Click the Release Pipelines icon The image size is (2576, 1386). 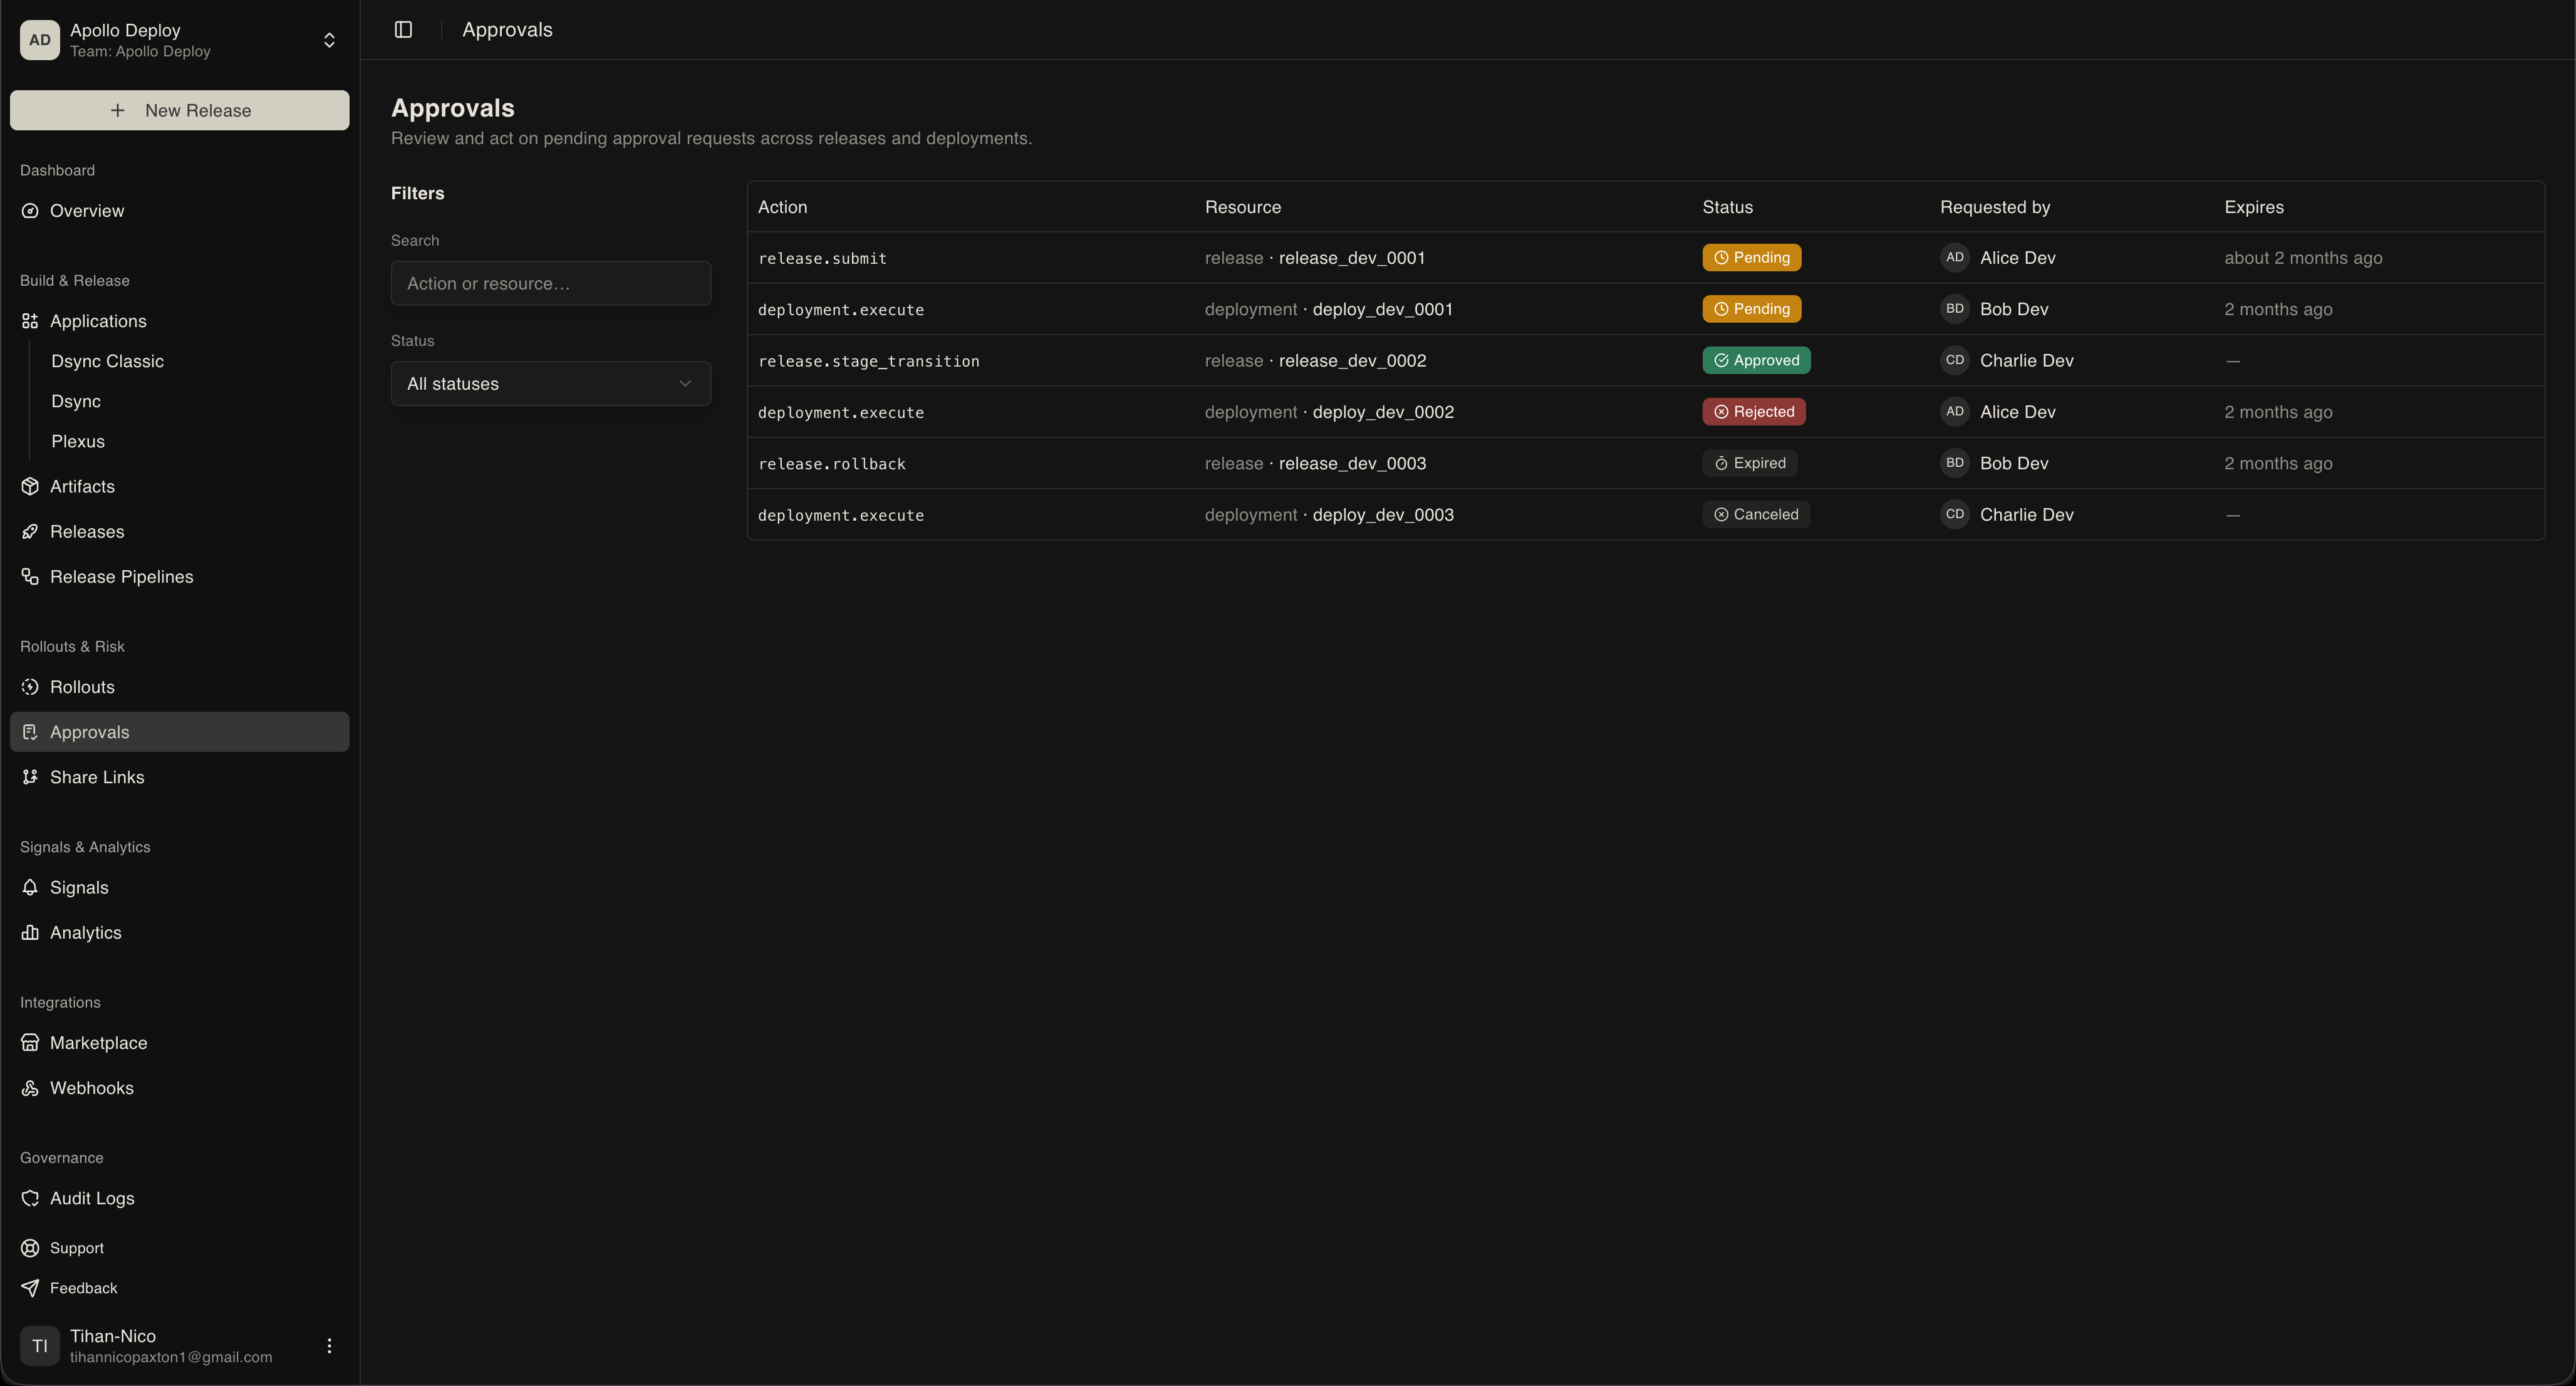30,577
